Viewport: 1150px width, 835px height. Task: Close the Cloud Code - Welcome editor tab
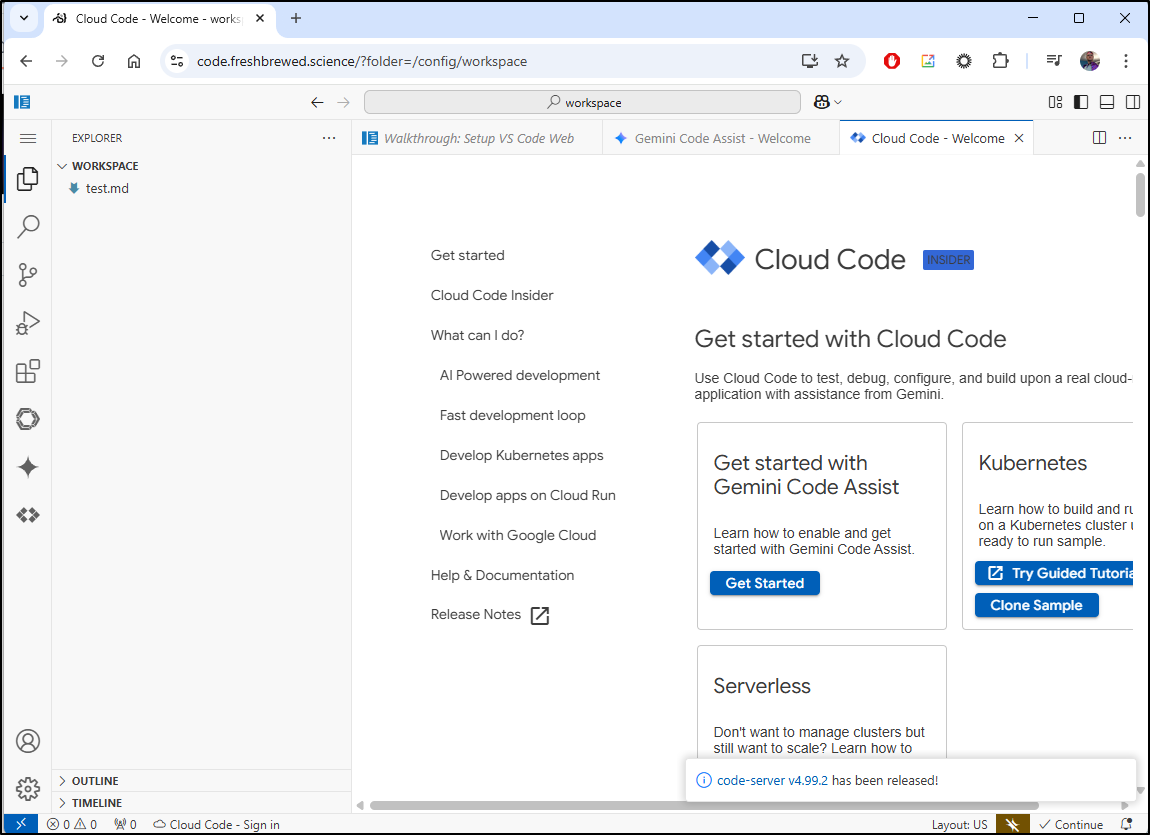(1019, 138)
